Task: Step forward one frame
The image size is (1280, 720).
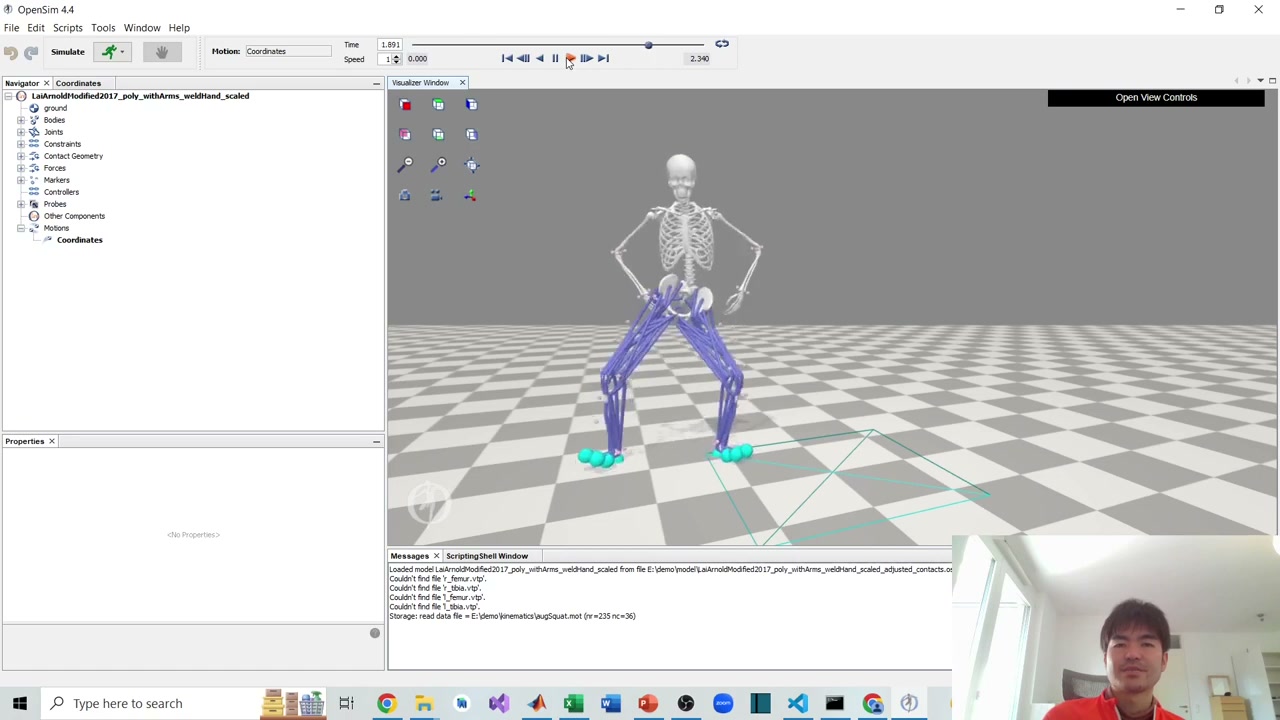Action: click(587, 59)
